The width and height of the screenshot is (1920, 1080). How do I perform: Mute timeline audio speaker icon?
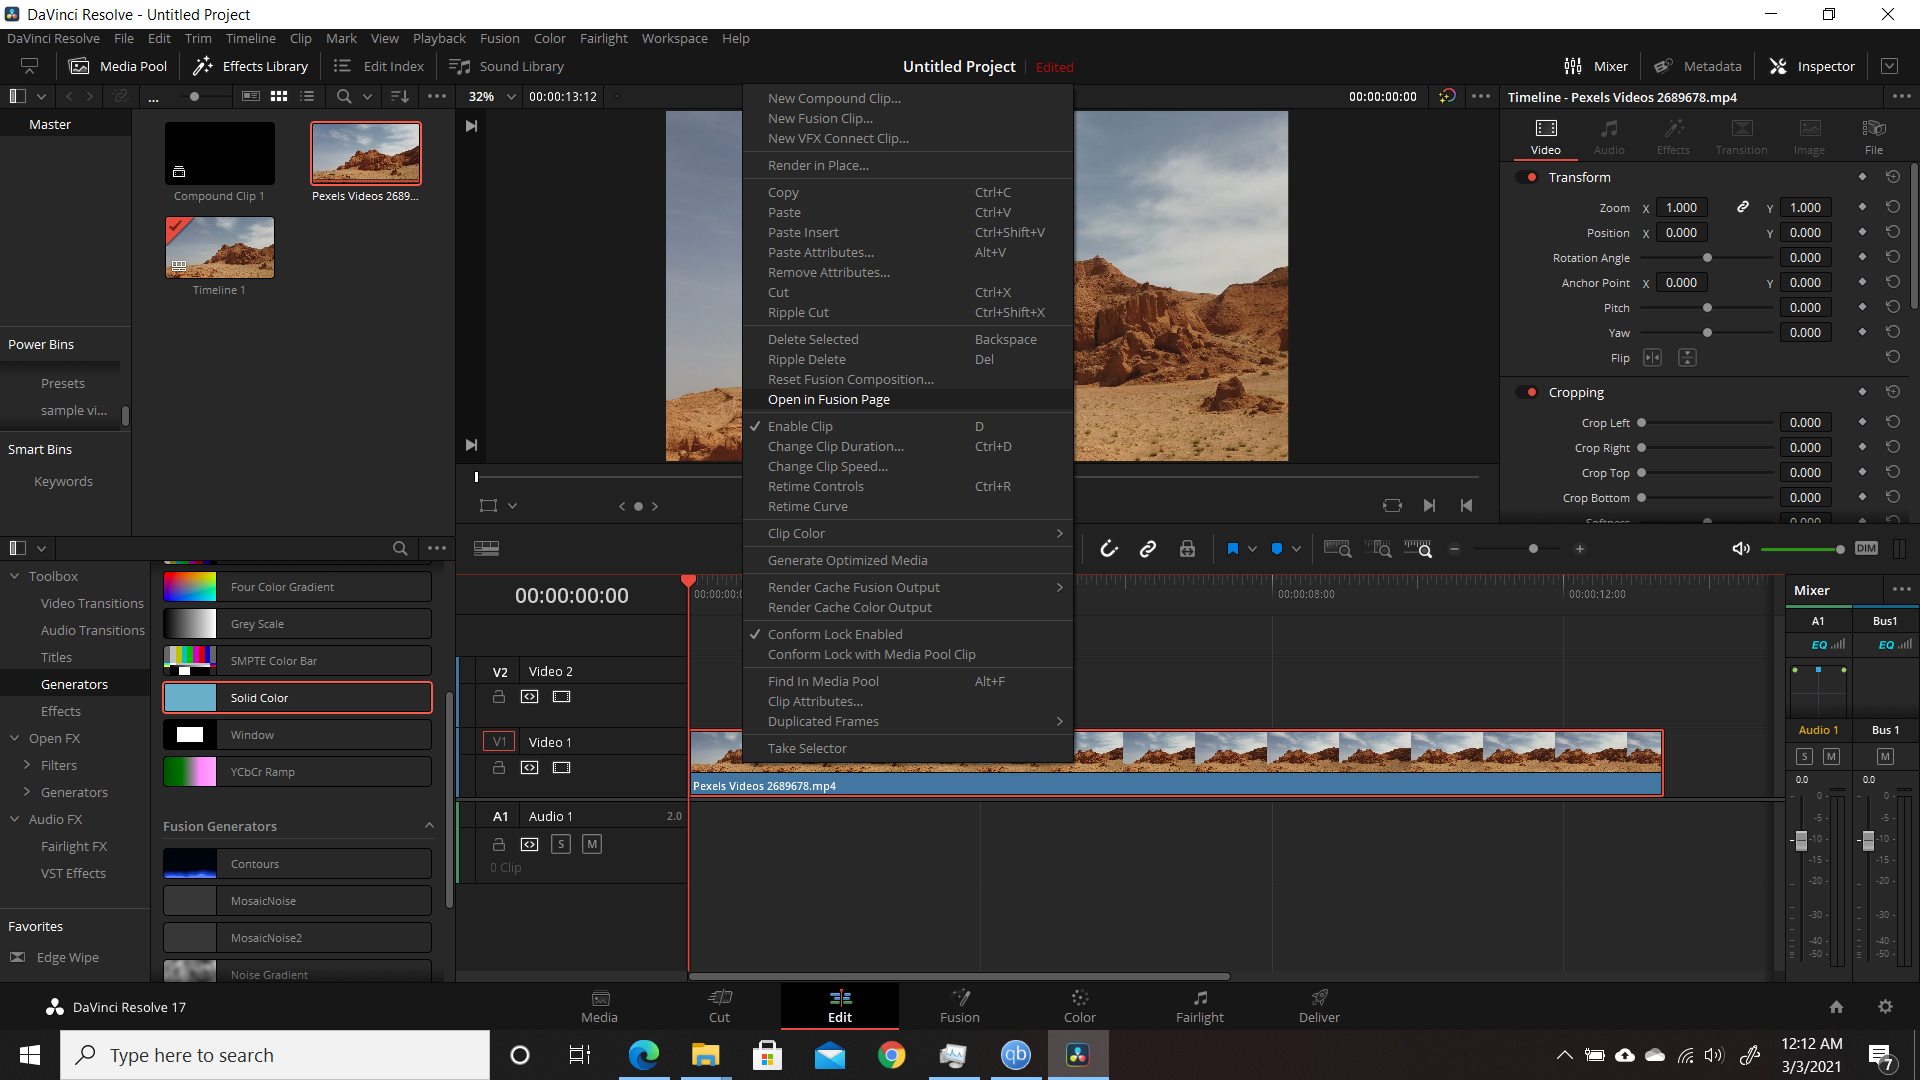(1741, 548)
